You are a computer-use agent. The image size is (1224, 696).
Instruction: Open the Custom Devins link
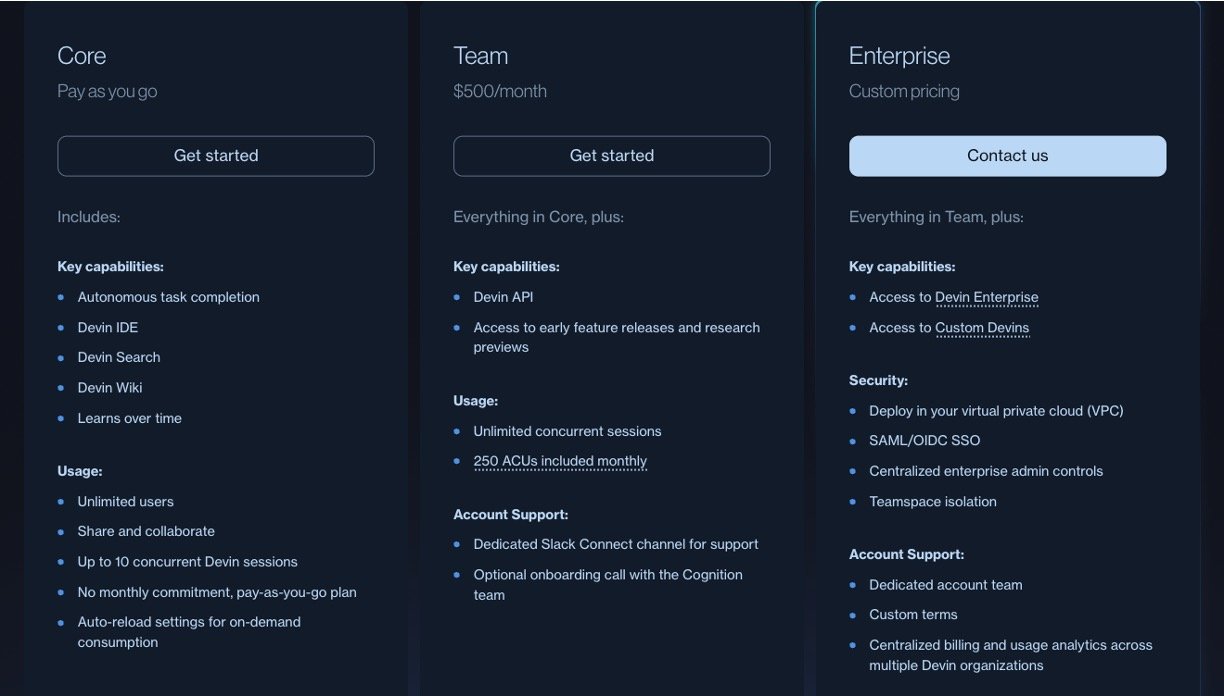coord(981,328)
